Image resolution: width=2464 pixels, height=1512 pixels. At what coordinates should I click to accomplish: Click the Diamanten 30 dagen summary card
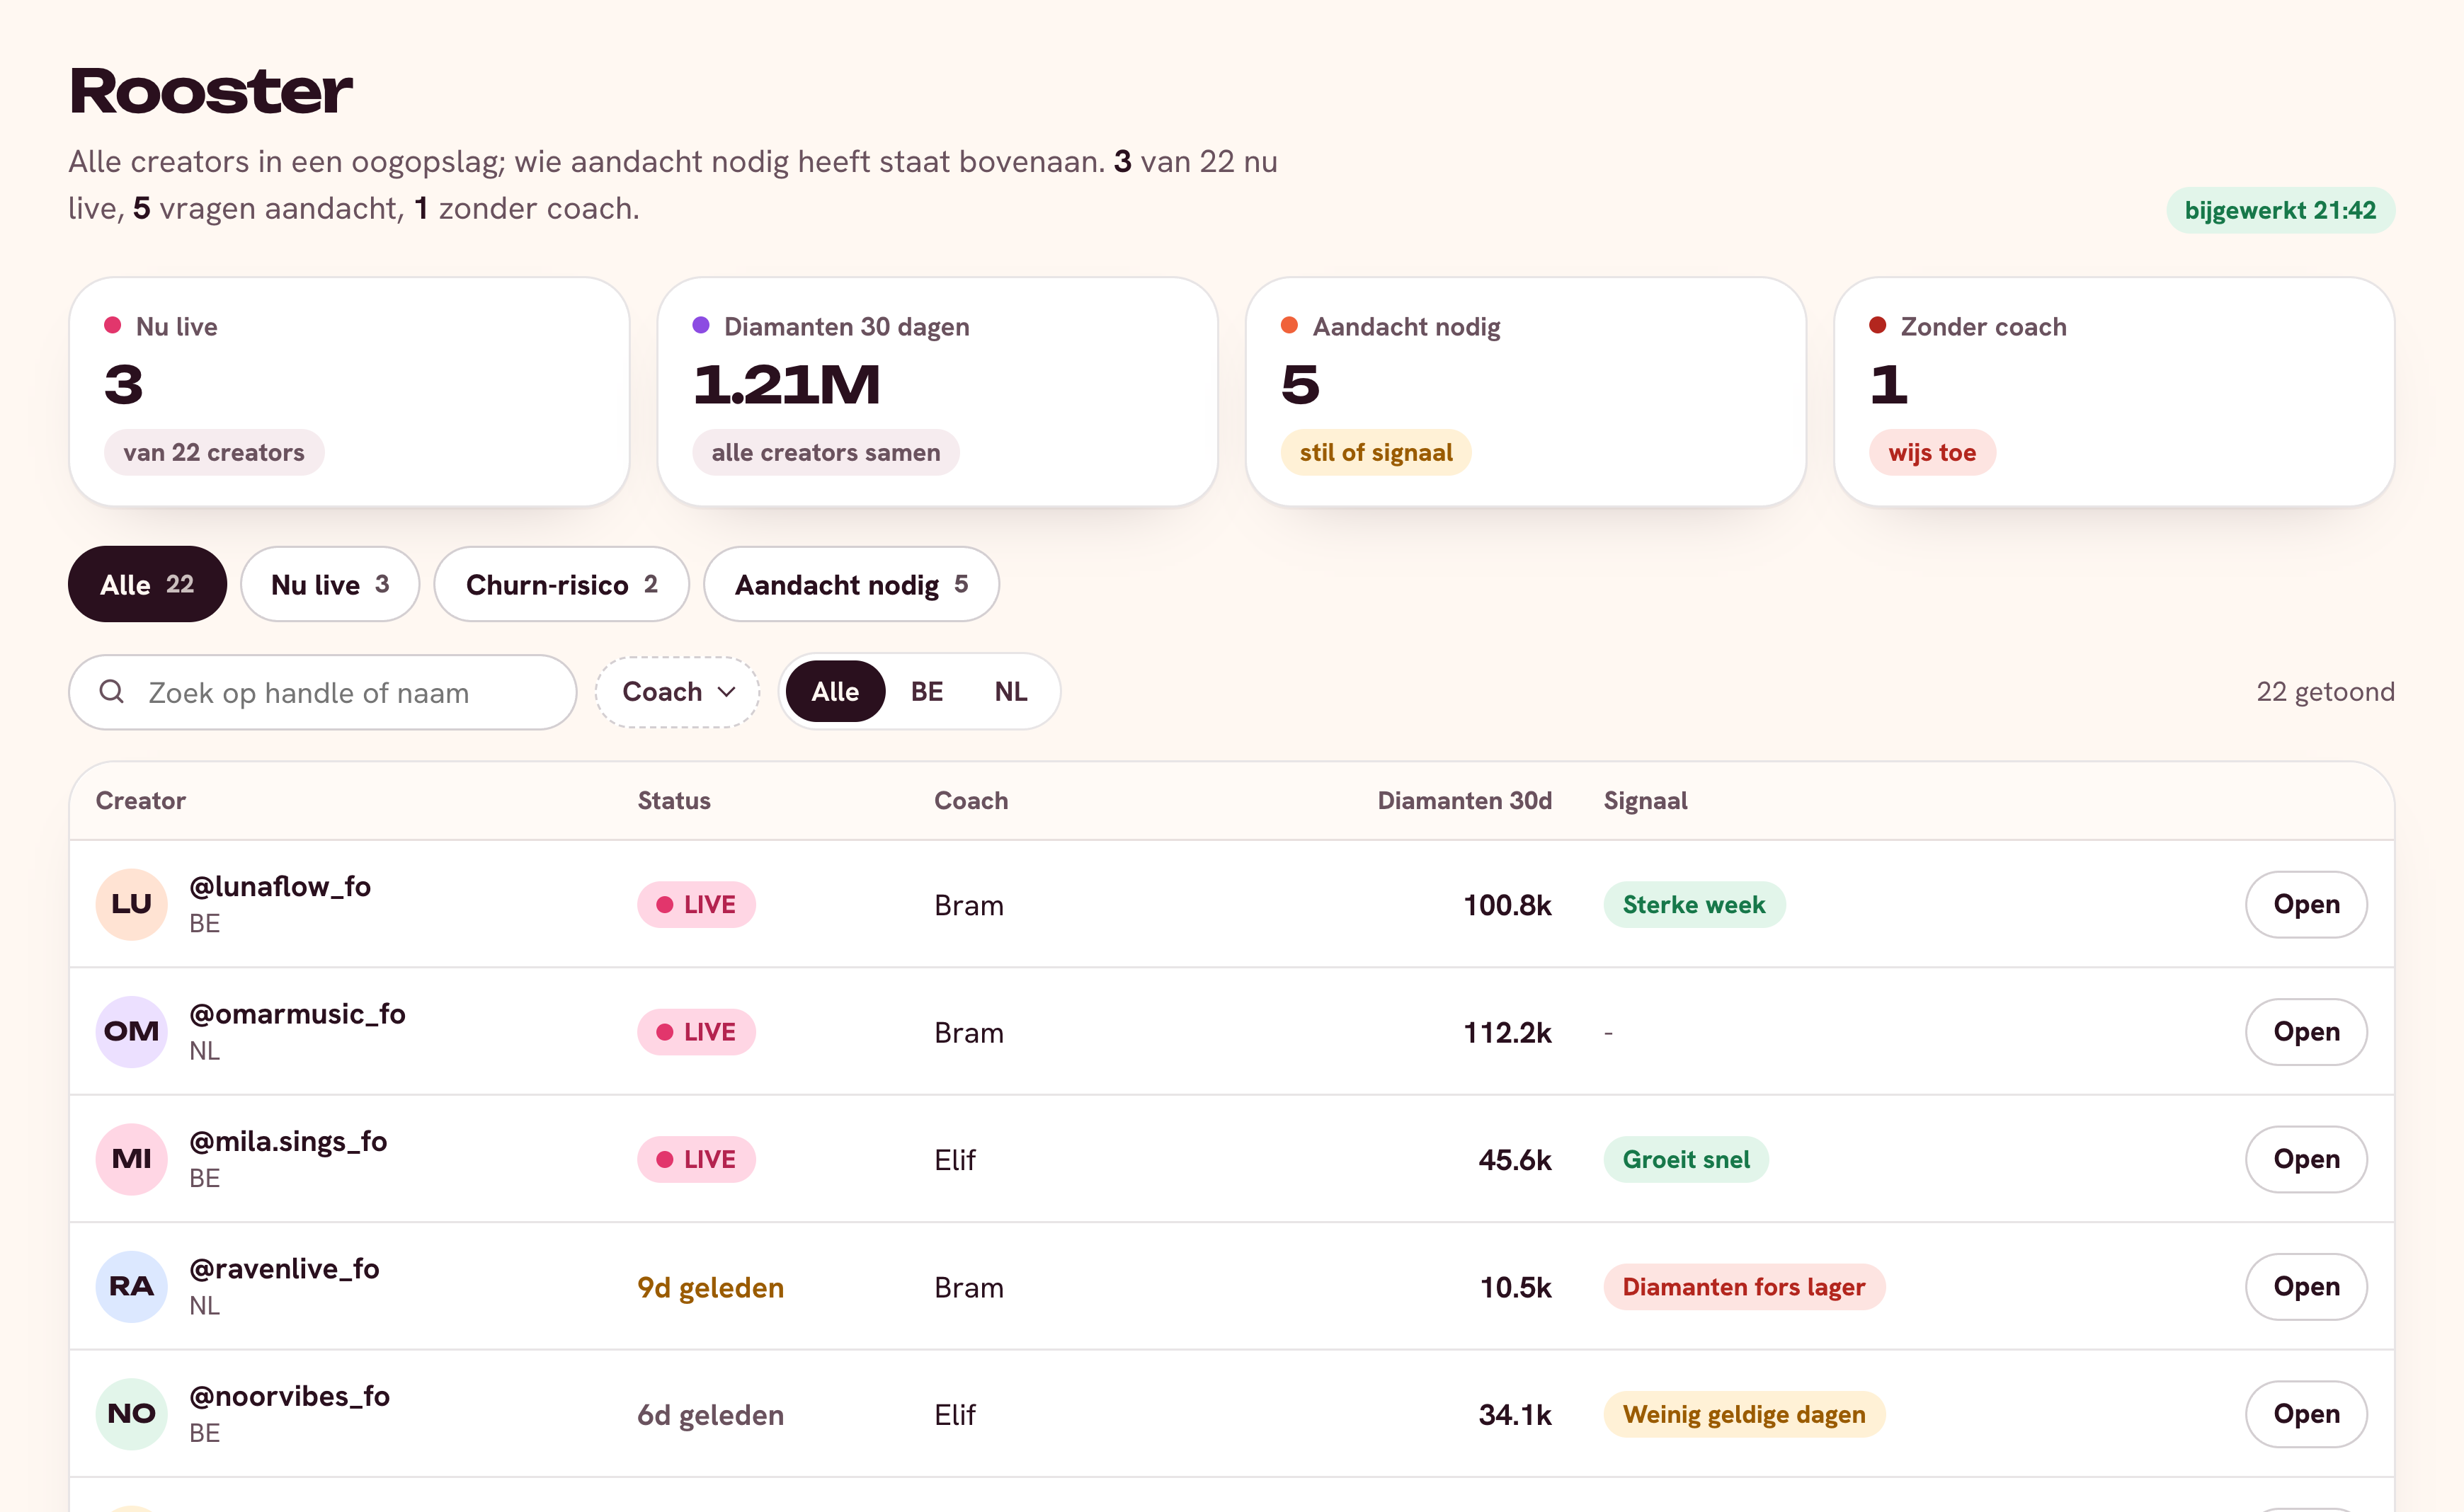937,392
